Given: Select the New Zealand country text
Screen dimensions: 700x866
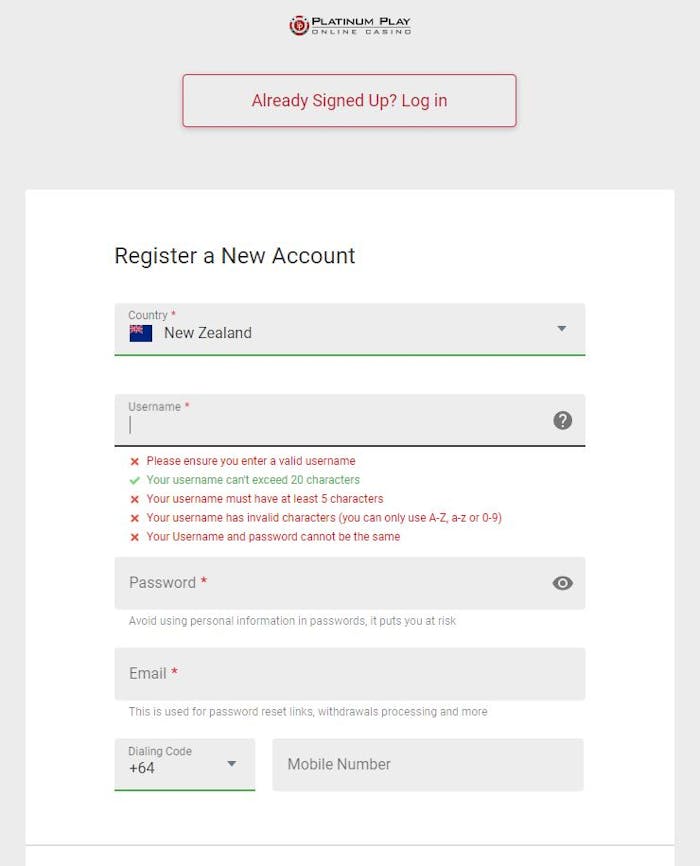Looking at the screenshot, I should click(208, 333).
